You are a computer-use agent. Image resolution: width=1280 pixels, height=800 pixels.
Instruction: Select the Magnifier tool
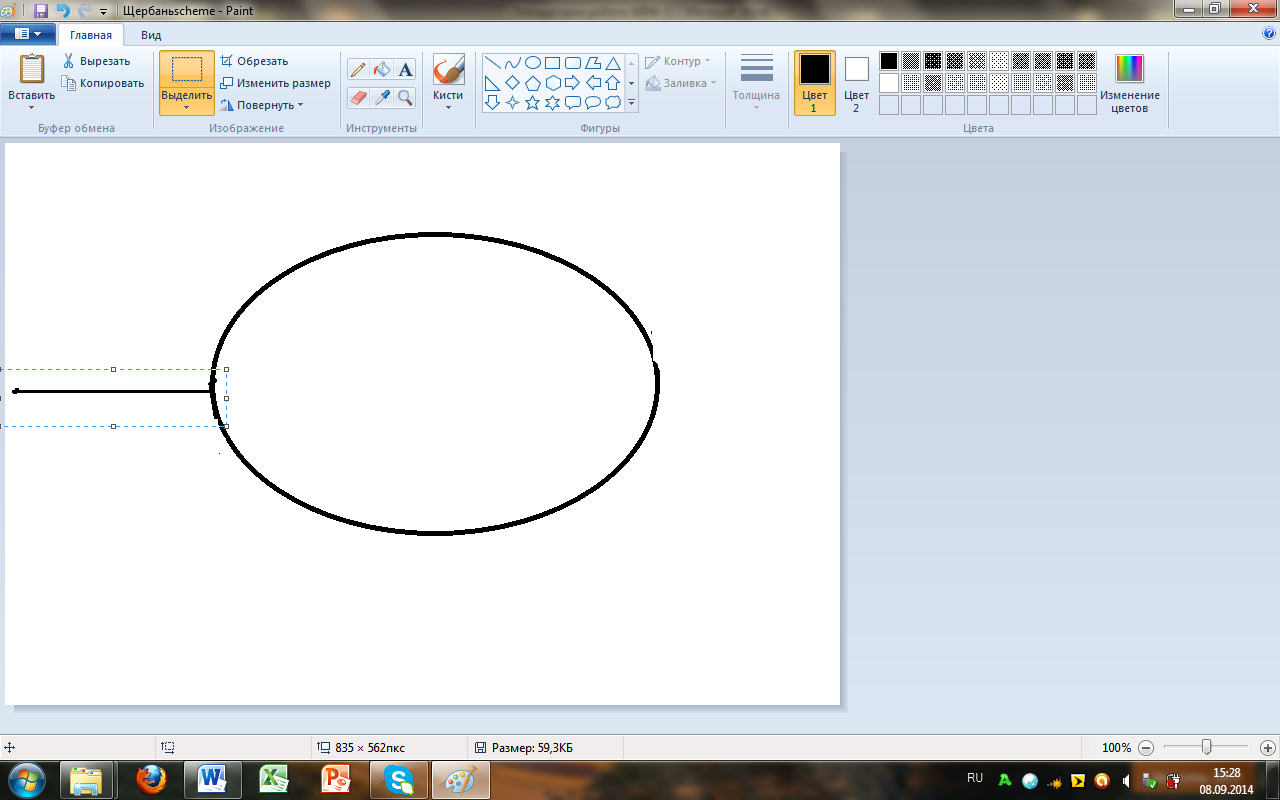click(x=405, y=97)
